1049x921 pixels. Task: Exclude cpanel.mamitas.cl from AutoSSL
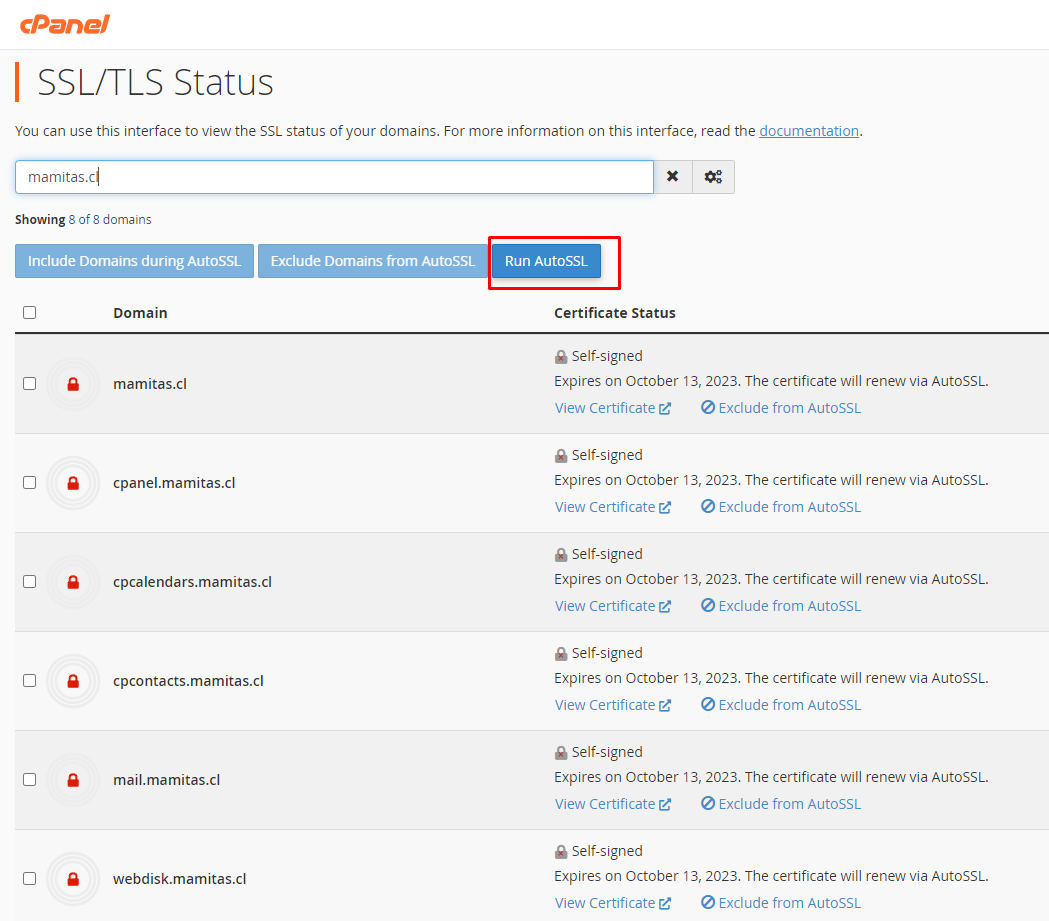[781, 507]
